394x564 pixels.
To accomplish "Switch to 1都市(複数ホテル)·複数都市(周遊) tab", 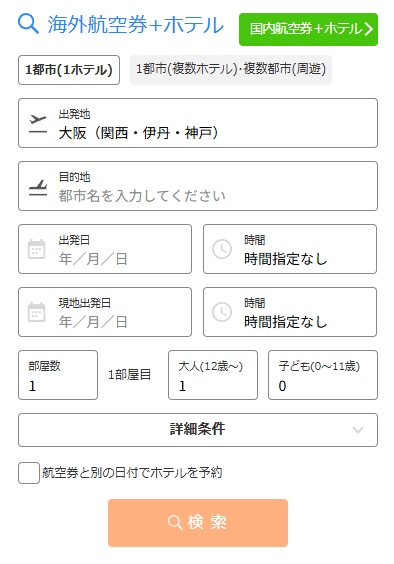I will 231,70.
